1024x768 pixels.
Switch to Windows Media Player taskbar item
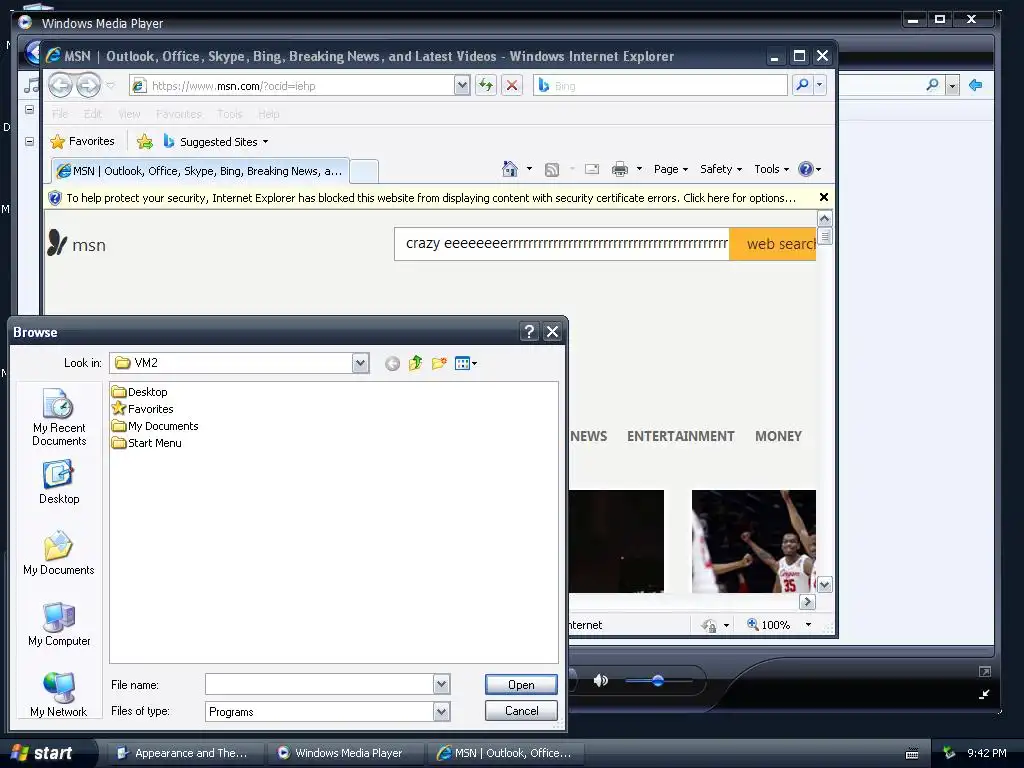[347, 753]
